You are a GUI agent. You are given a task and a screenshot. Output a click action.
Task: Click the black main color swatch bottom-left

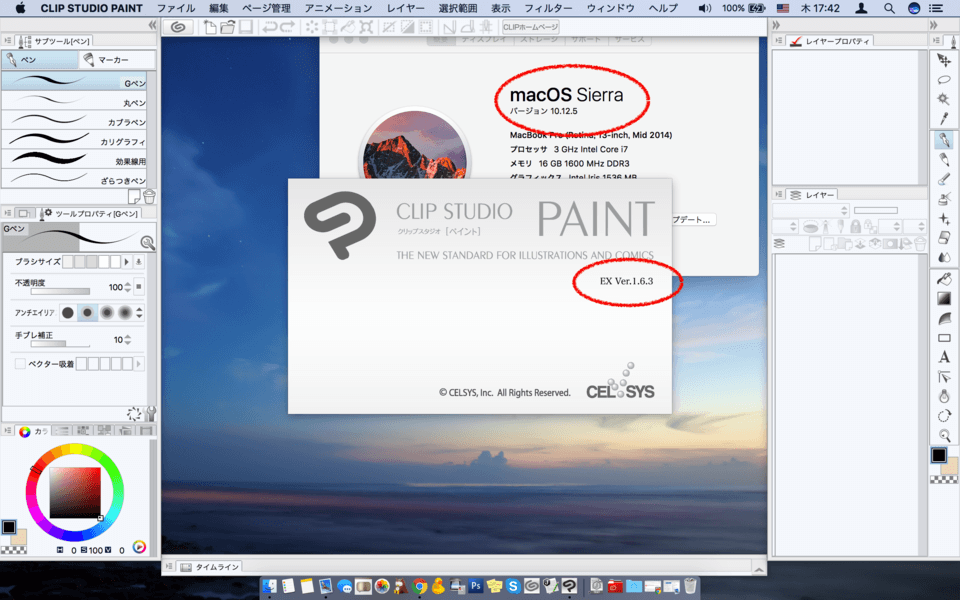coord(9,527)
